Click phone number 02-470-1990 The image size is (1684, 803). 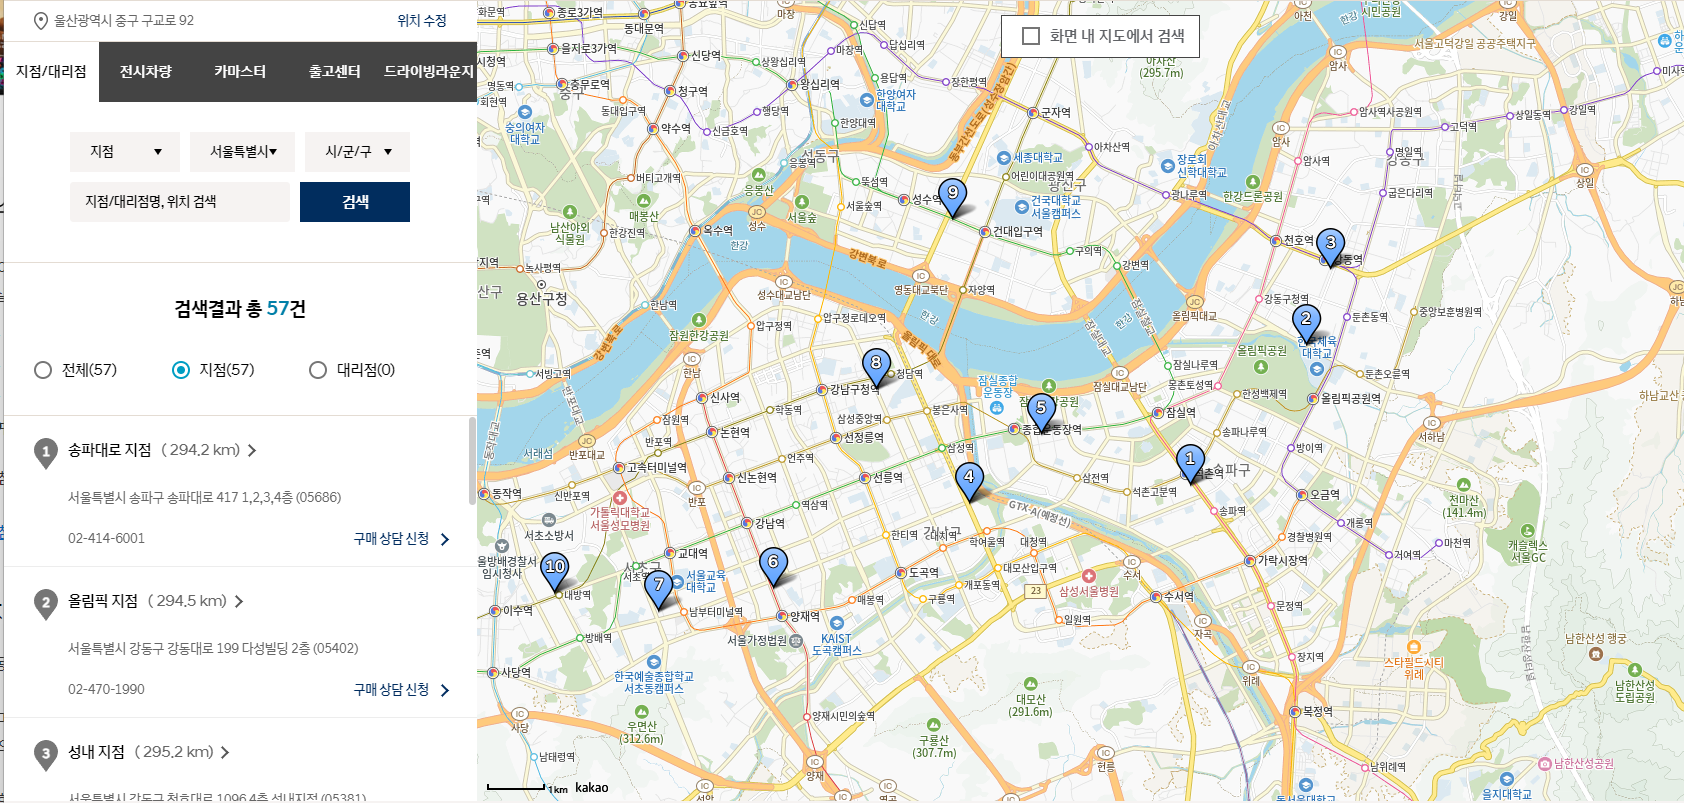[x=106, y=689]
